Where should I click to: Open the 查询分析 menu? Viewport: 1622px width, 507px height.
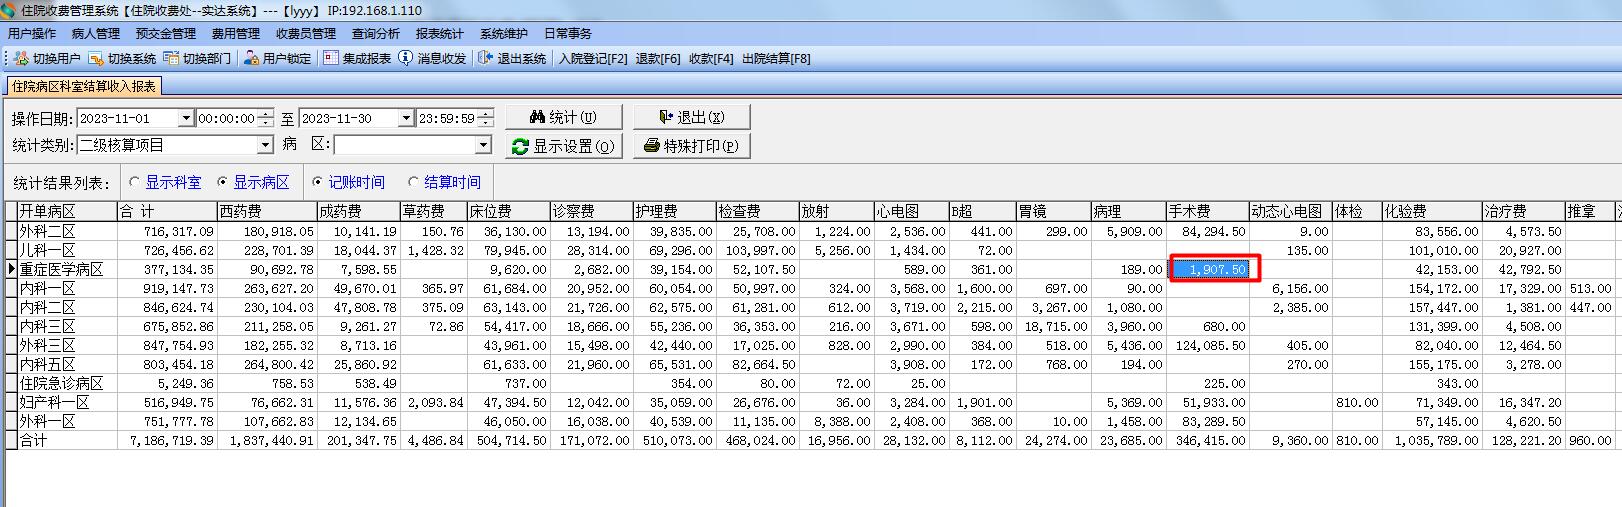[x=376, y=34]
